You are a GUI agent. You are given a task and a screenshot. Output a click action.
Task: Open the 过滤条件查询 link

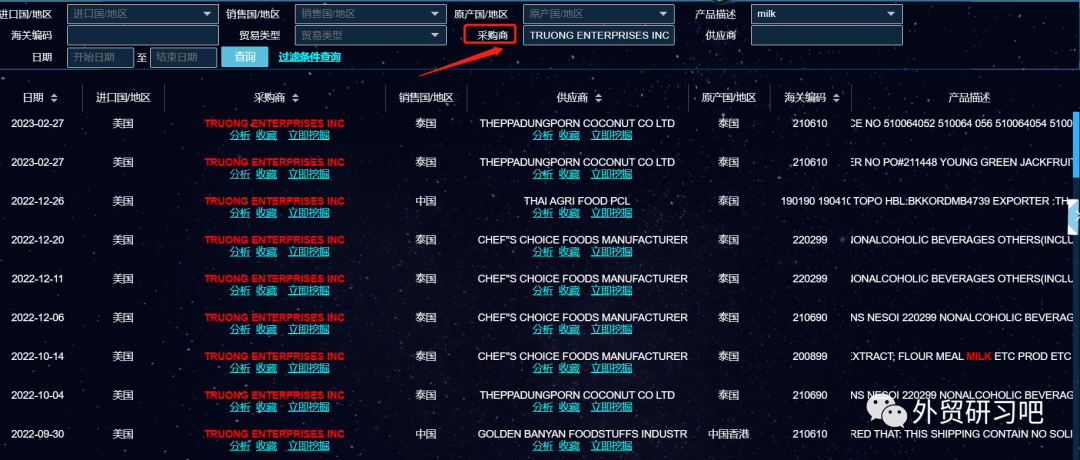(309, 57)
